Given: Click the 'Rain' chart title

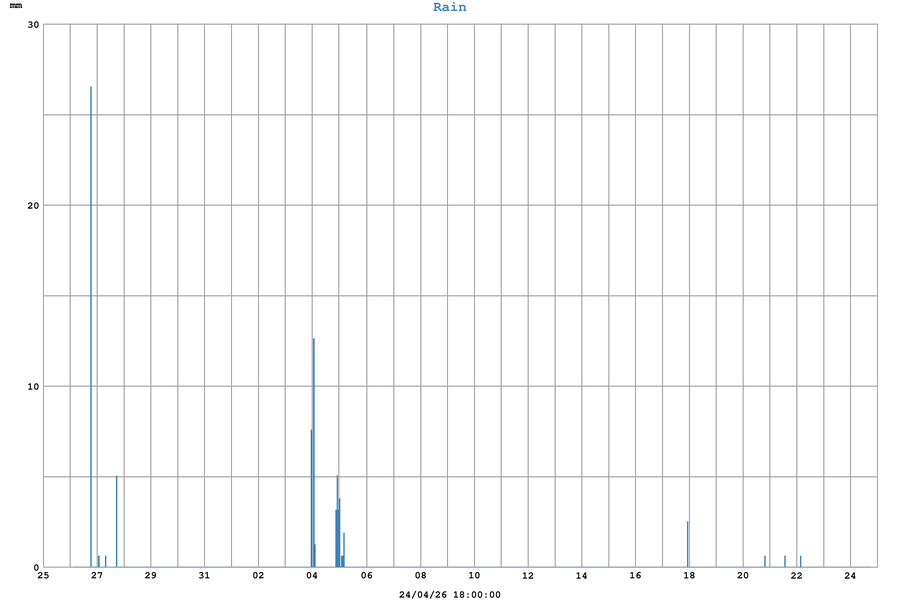Looking at the screenshot, I should coord(449,7).
